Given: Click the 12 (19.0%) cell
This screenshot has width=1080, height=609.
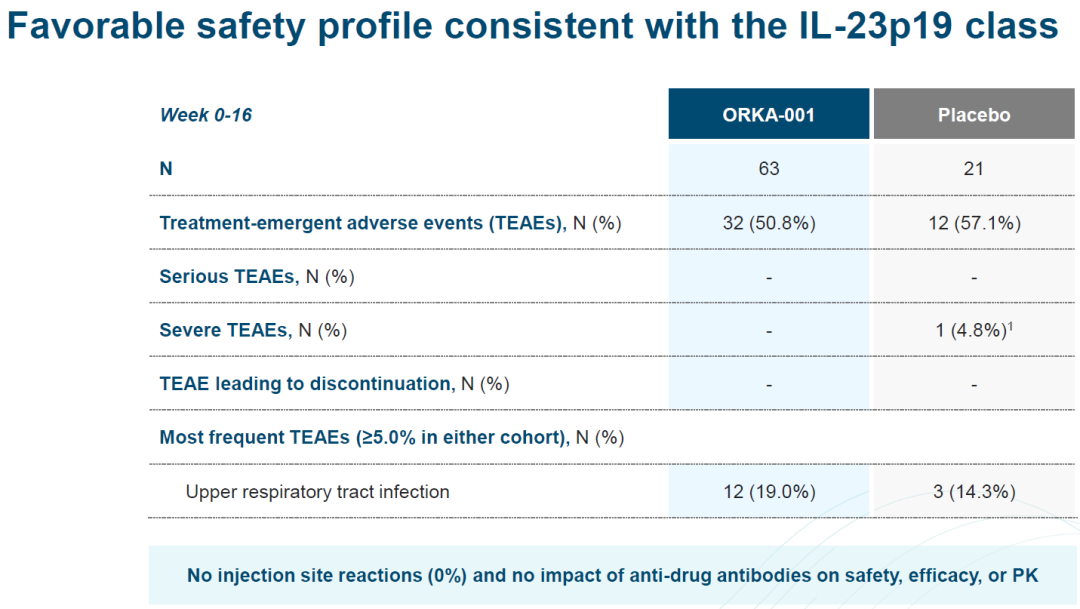Looking at the screenshot, I should (x=768, y=492).
